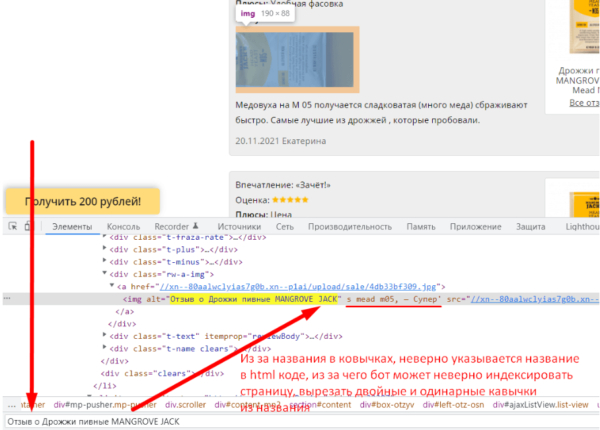Select breadcrumb div#ajaxListView.list-view
The width and height of the screenshot is (600, 430).
point(541,405)
